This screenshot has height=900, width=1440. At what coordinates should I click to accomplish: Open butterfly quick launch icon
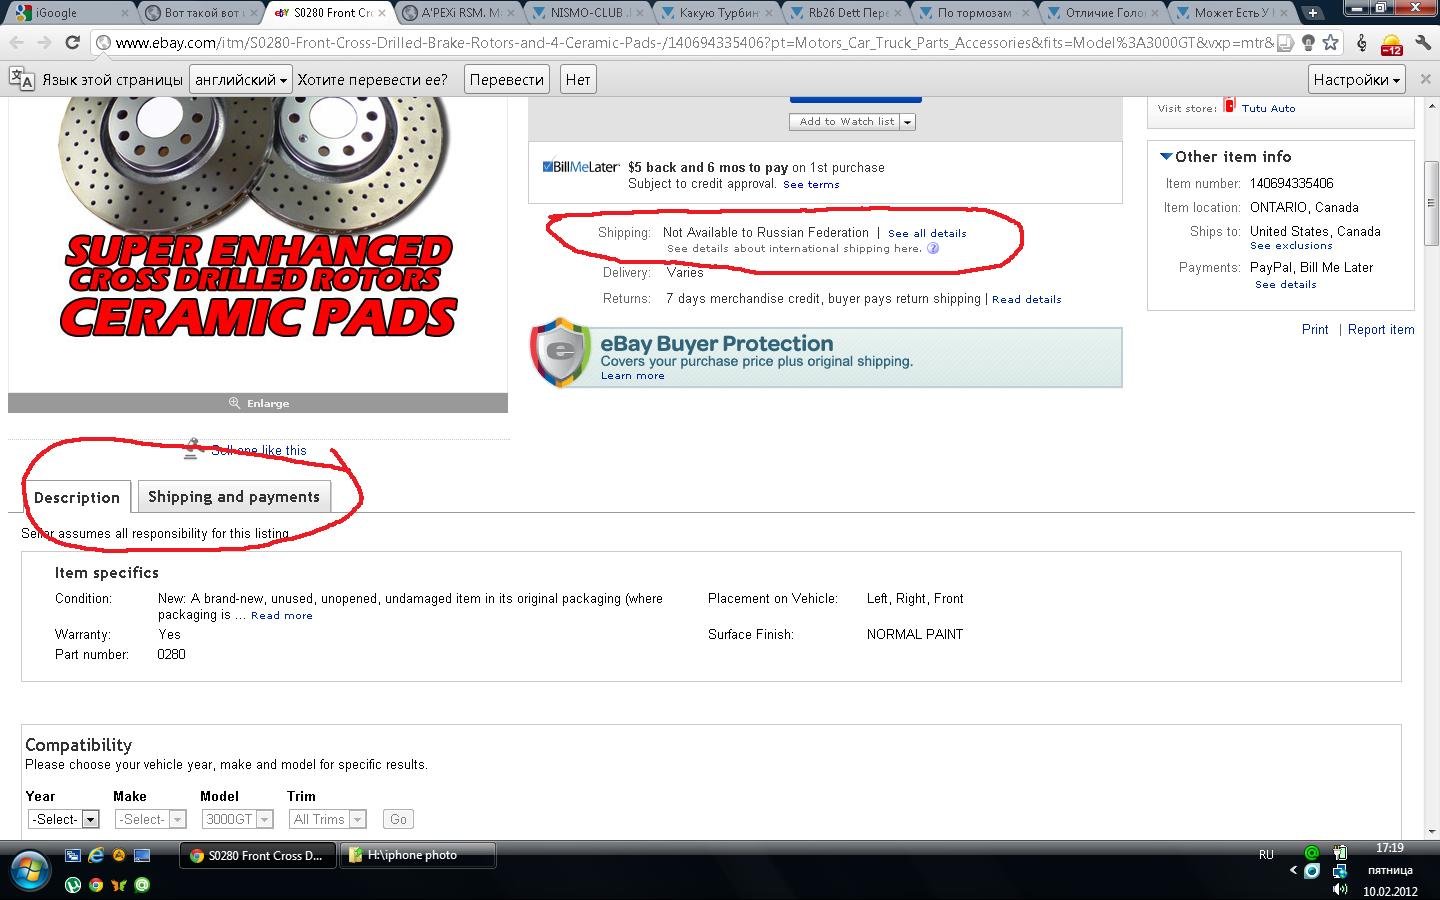pyautogui.click(x=119, y=884)
